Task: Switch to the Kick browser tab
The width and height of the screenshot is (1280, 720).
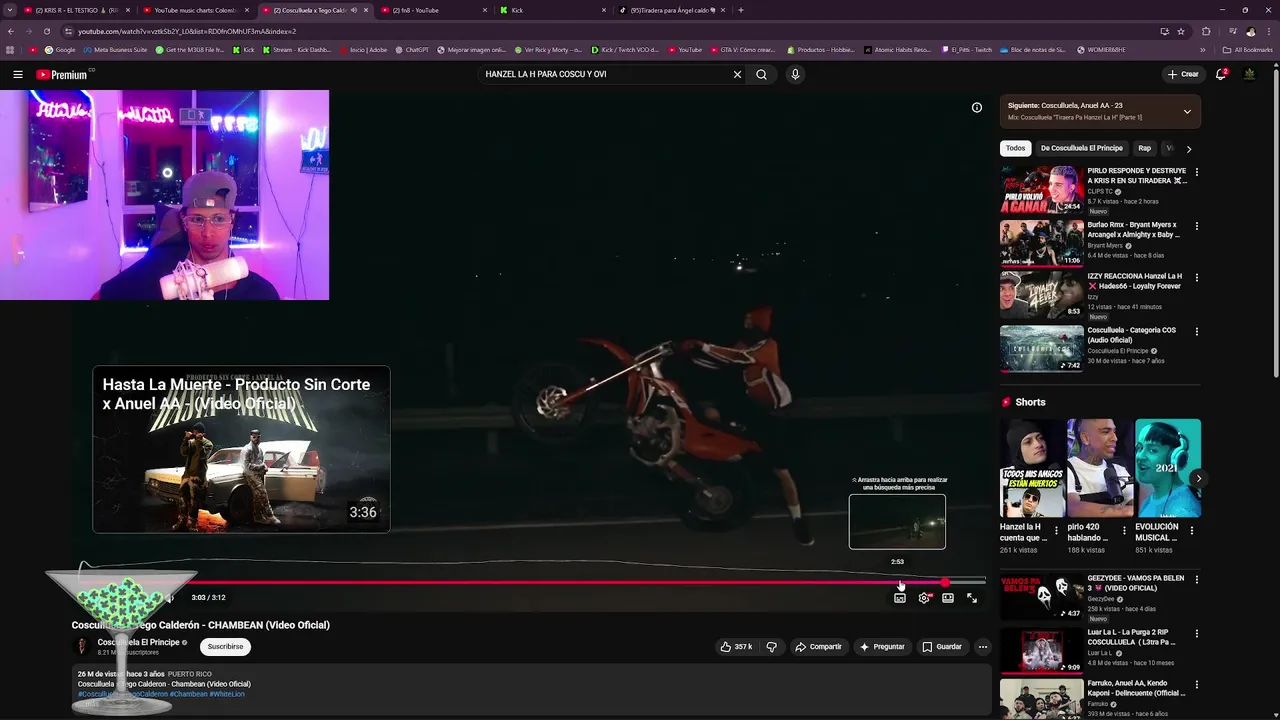Action: 553,10
